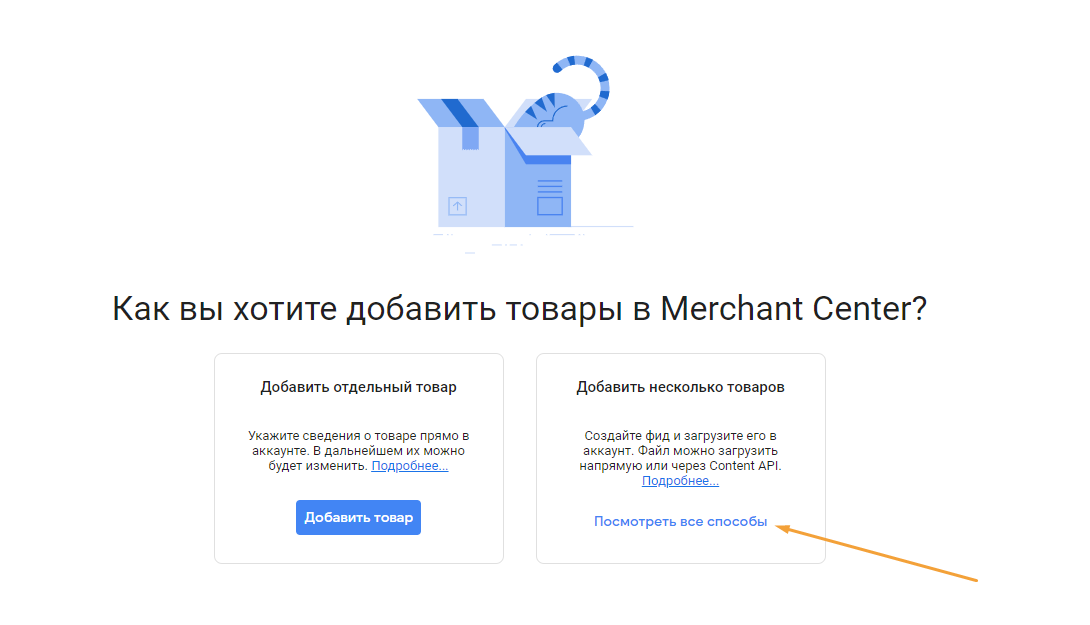Click the "Укажите сведения о товаре" description text
The height and width of the screenshot is (625, 1090).
[359, 451]
